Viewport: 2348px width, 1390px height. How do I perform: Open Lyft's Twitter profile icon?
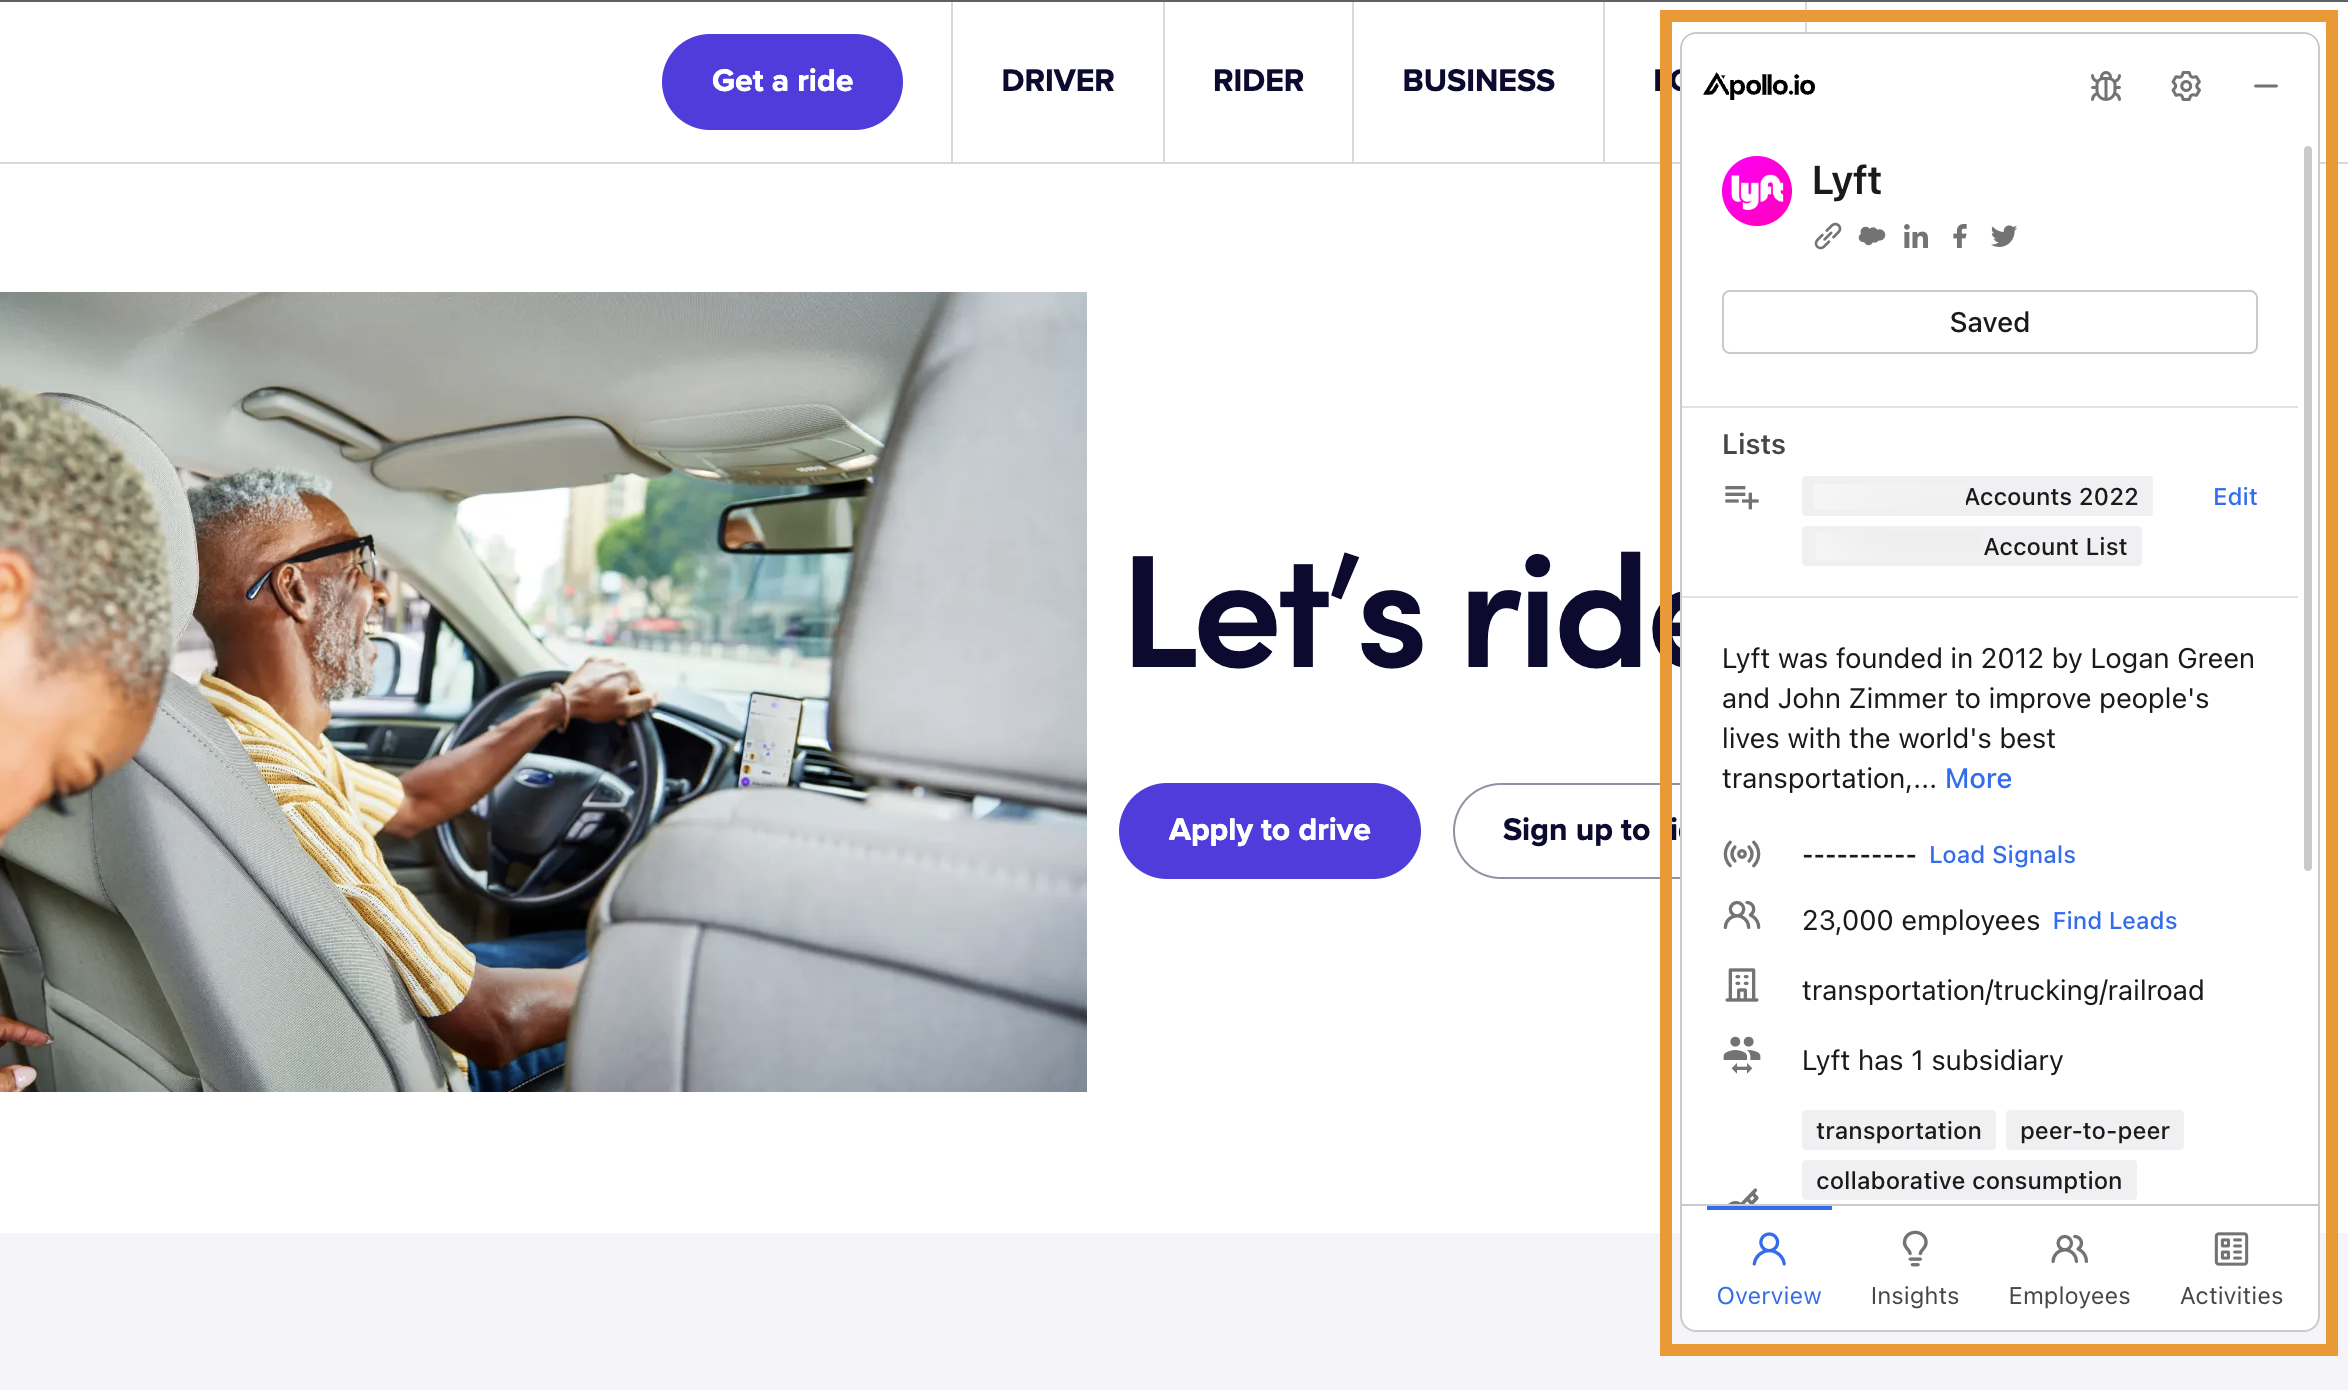pos(2003,236)
